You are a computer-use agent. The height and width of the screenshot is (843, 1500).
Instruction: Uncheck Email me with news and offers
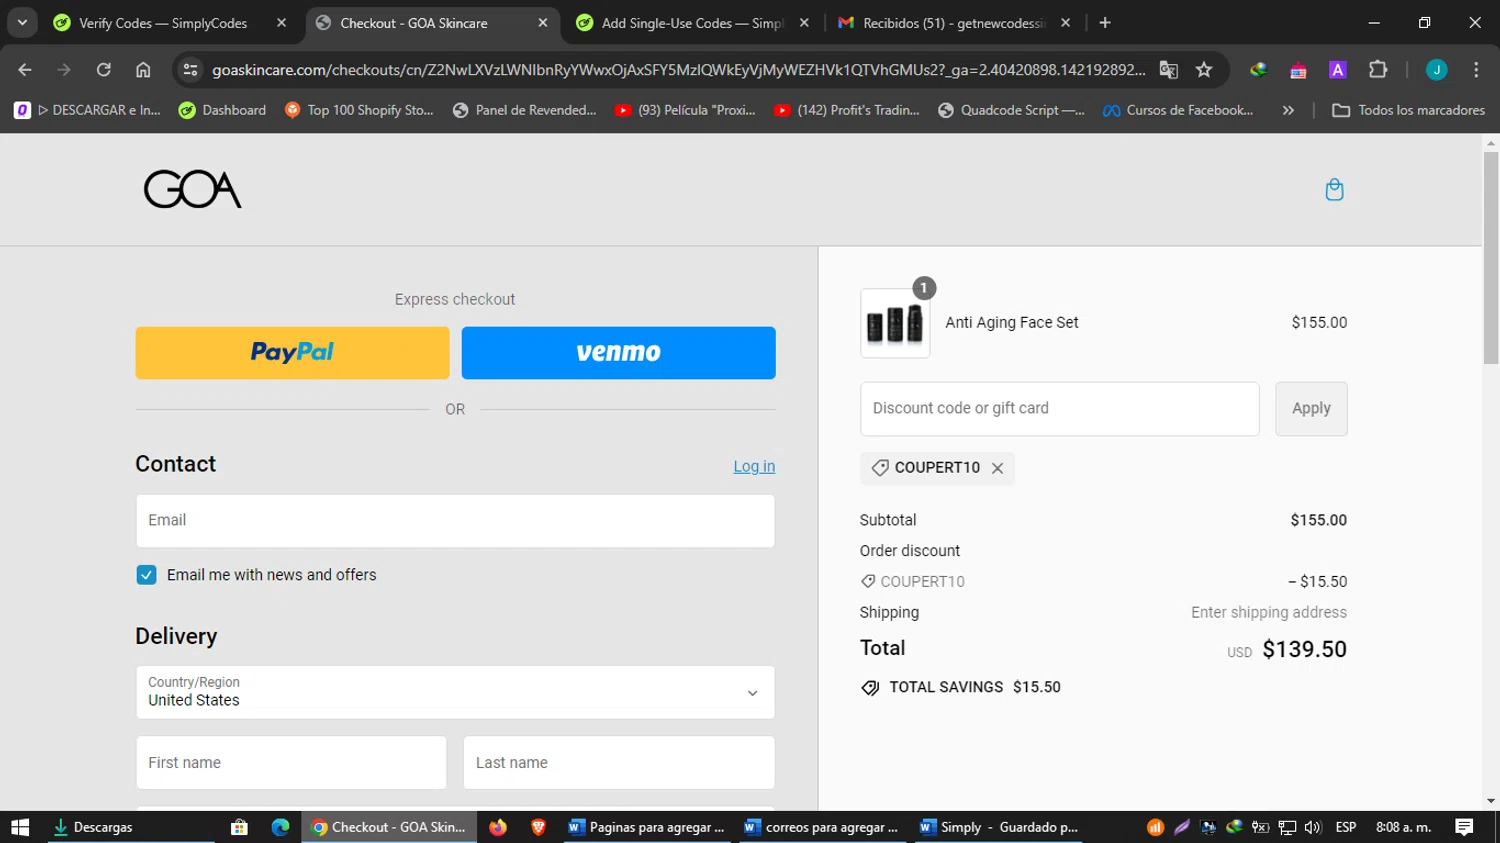coord(146,575)
